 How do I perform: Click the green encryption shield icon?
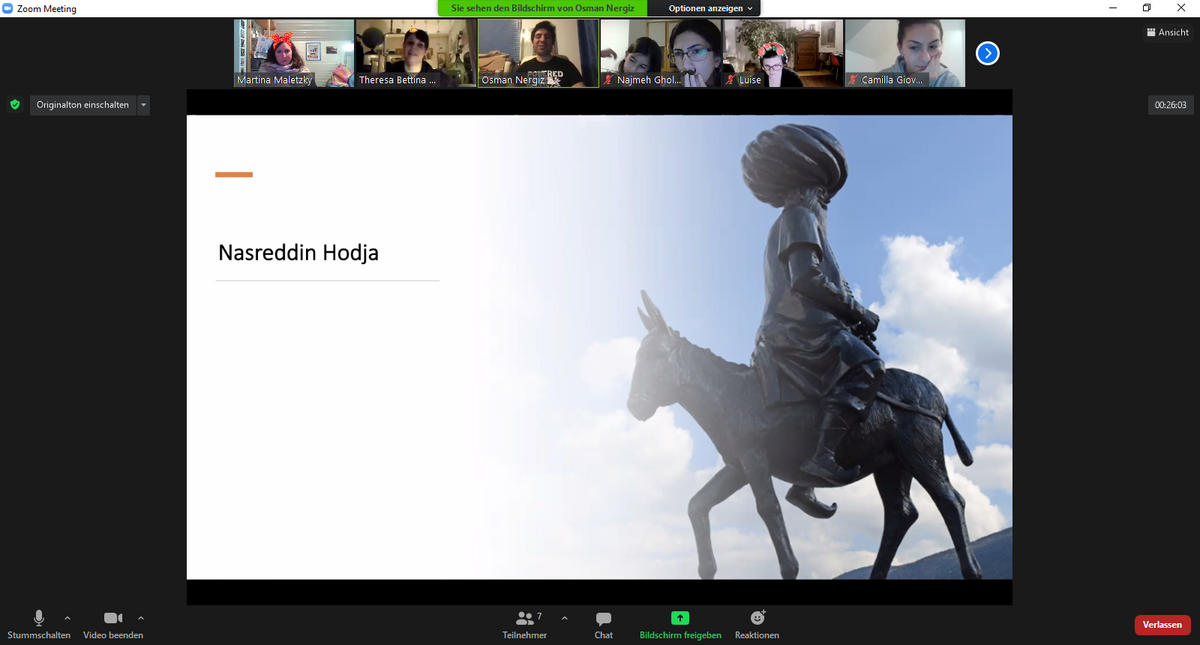pyautogui.click(x=14, y=104)
